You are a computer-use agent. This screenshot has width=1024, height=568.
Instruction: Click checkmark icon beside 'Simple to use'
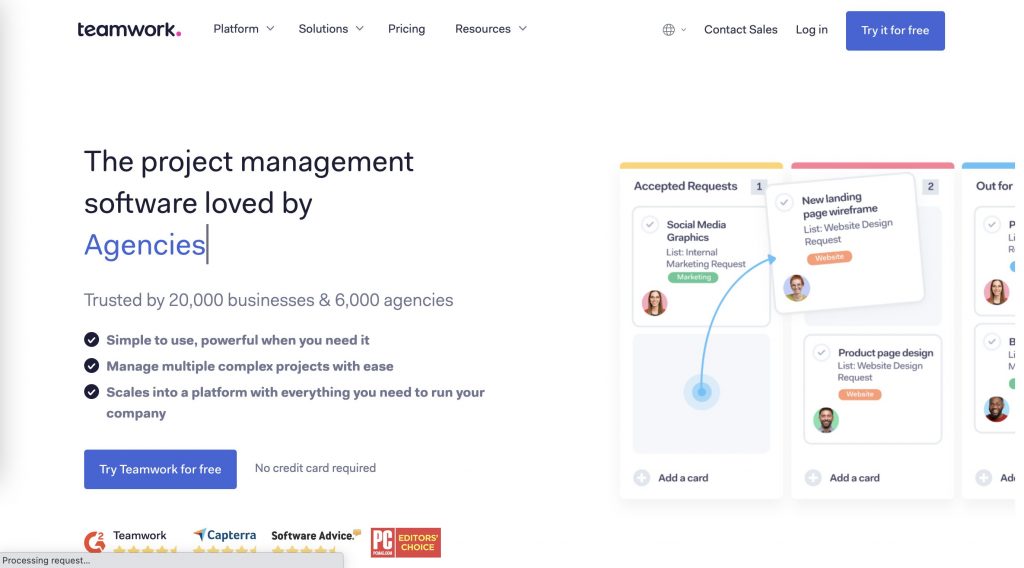tap(91, 339)
